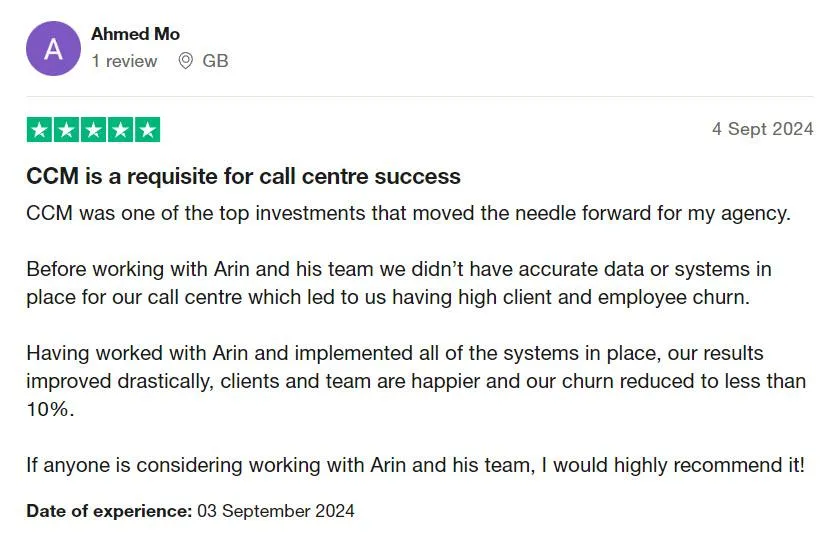The height and width of the screenshot is (540, 834).
Task: Click the purple avatar with letter A
Action: click(x=53, y=48)
